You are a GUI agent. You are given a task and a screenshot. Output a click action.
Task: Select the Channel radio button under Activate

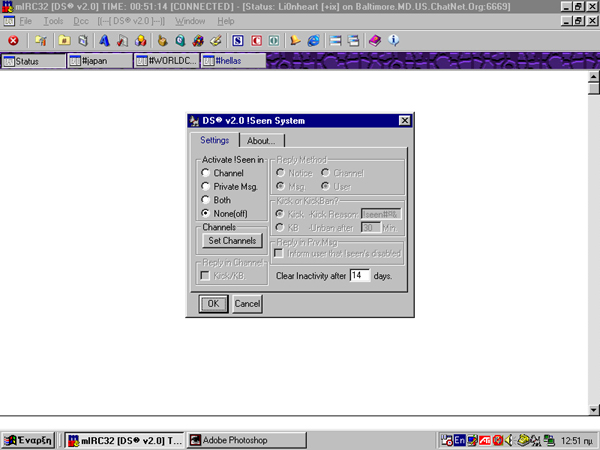coord(205,173)
